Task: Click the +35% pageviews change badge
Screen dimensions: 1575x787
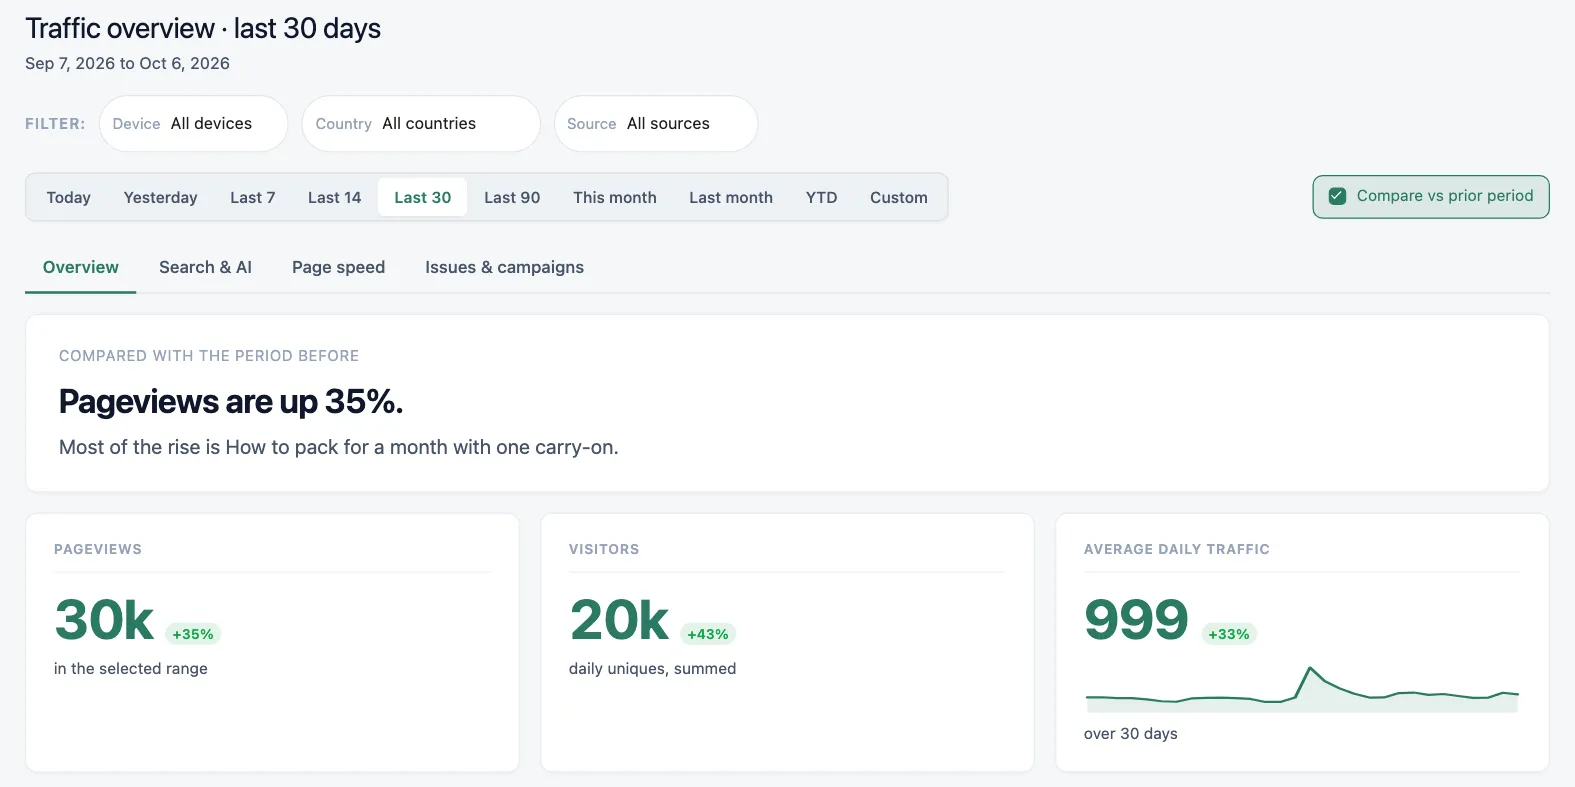Action: [193, 634]
